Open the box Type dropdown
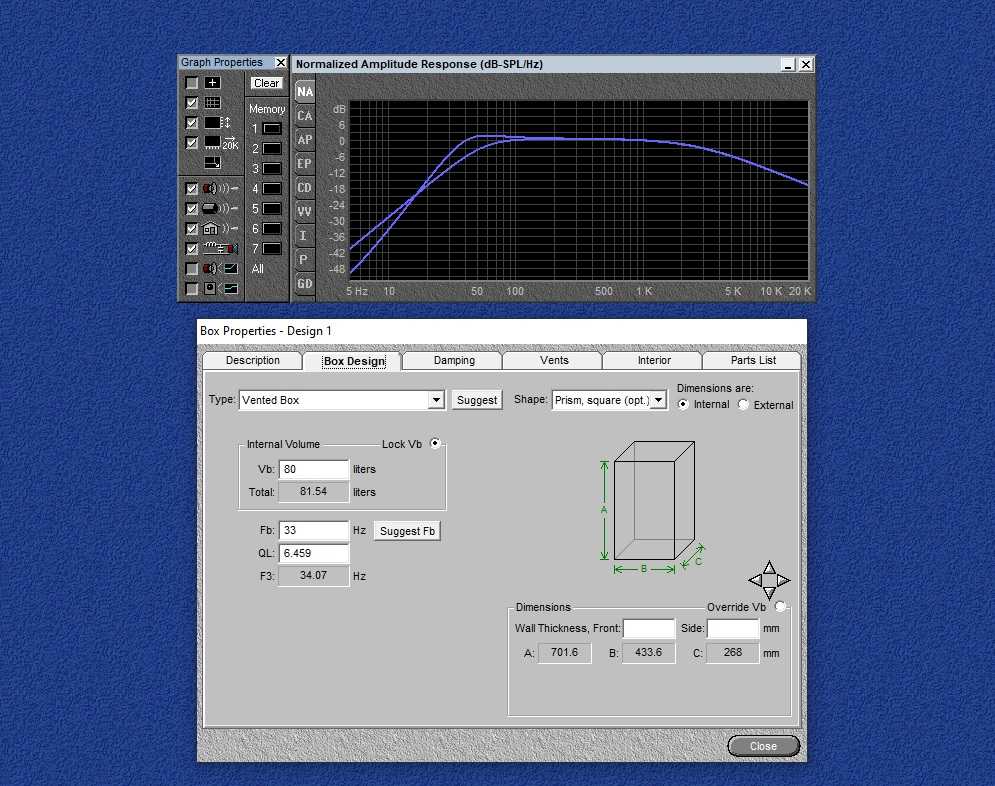The width and height of the screenshot is (995, 786). (436, 400)
